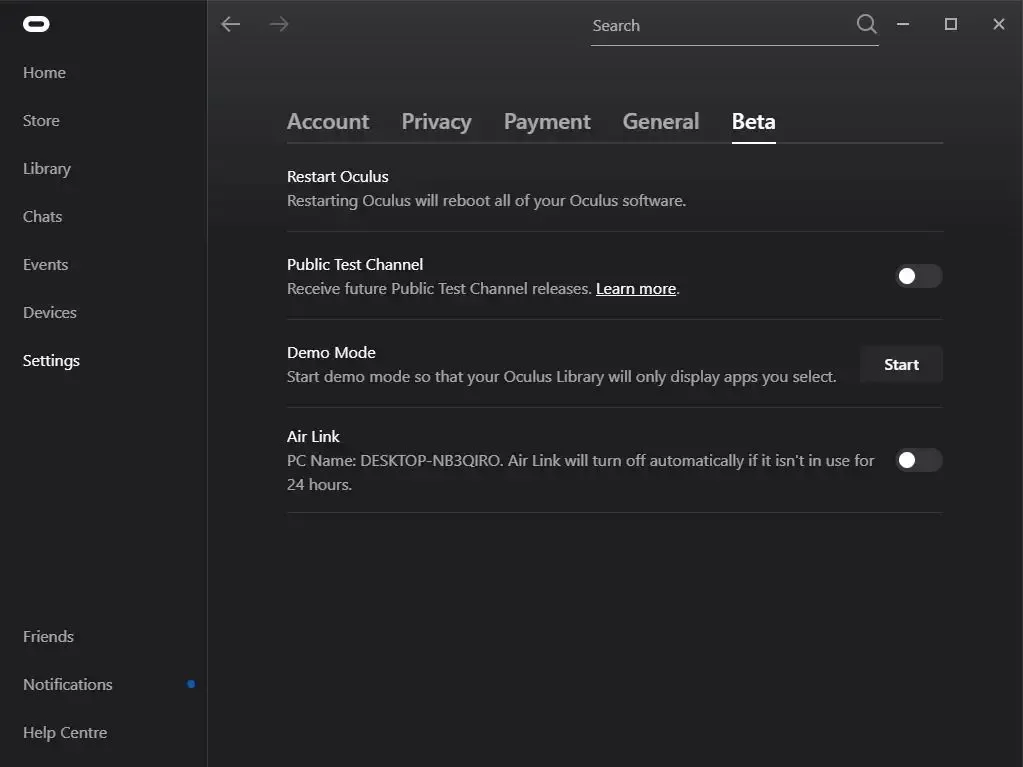This screenshot has height=767, width=1023.
Task: Open Notifications in the sidebar
Action: [68, 684]
